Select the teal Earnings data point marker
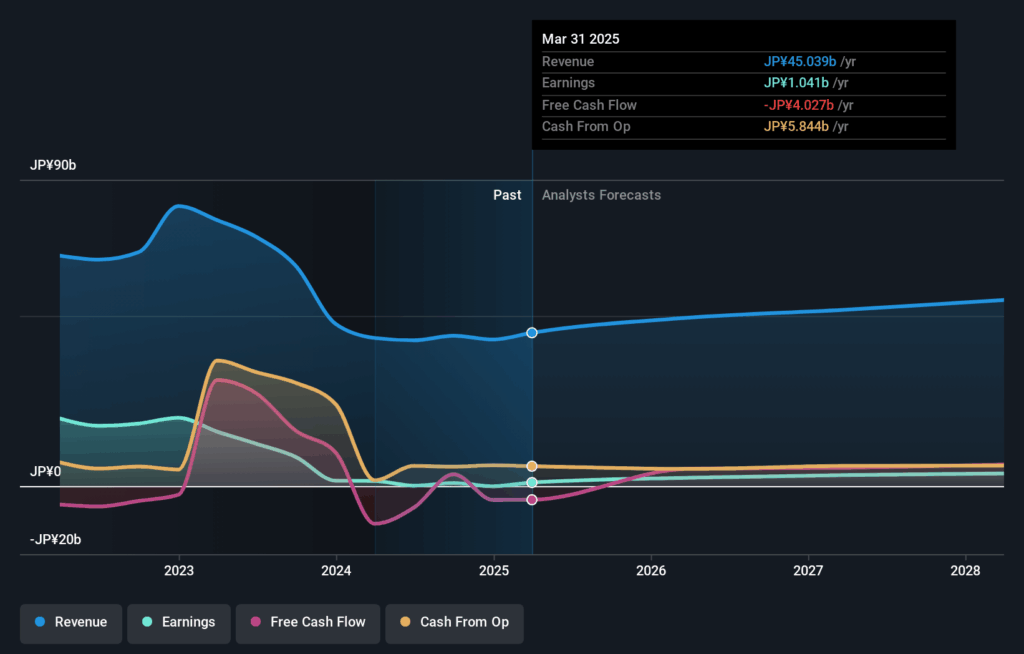The image size is (1024, 654). coord(532,482)
